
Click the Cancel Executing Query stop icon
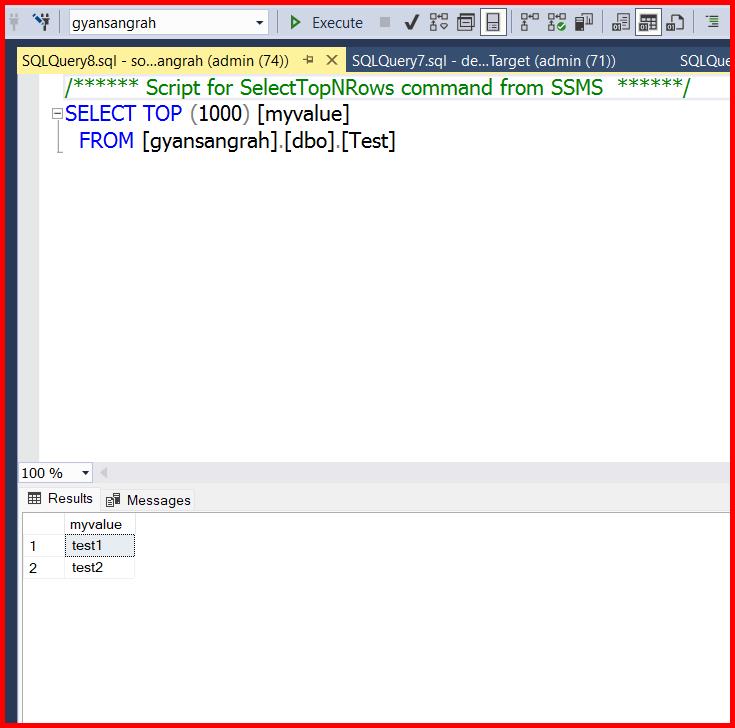pyautogui.click(x=385, y=22)
